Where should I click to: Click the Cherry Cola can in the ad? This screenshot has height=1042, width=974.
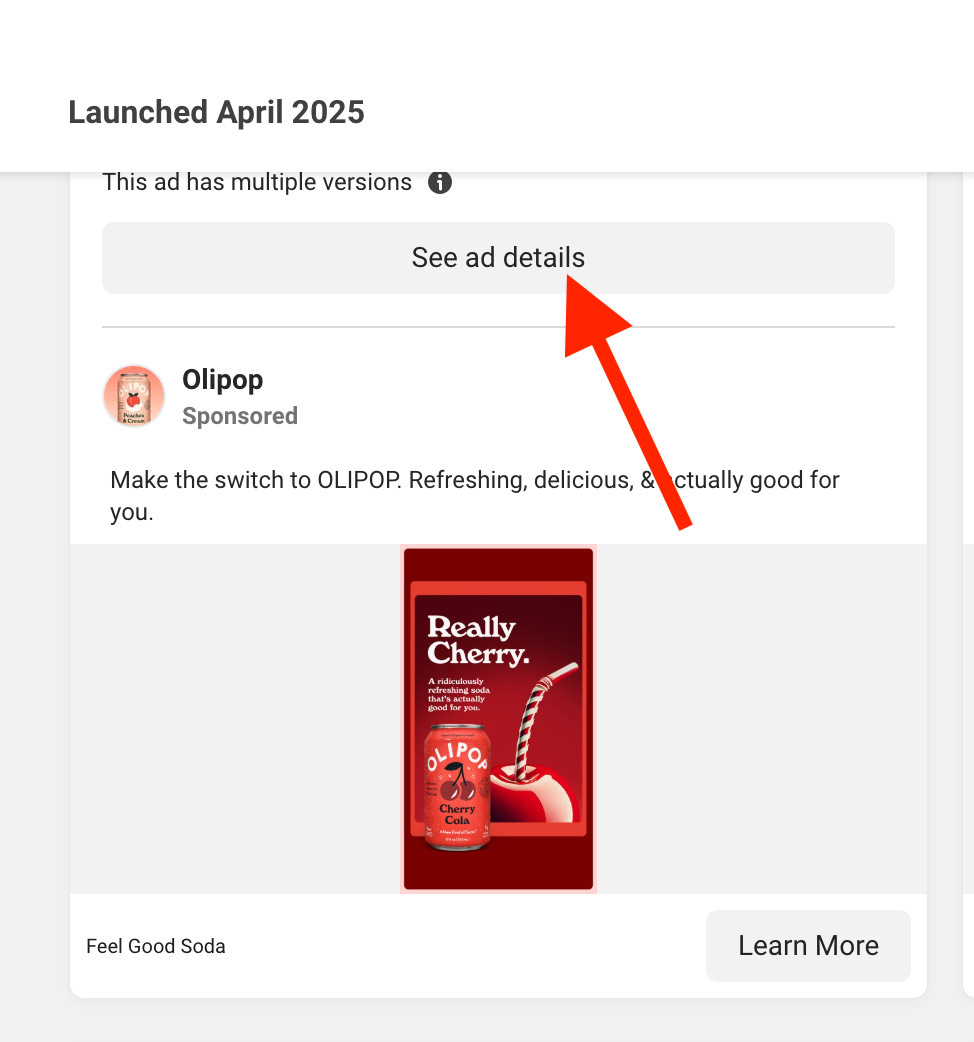[457, 787]
